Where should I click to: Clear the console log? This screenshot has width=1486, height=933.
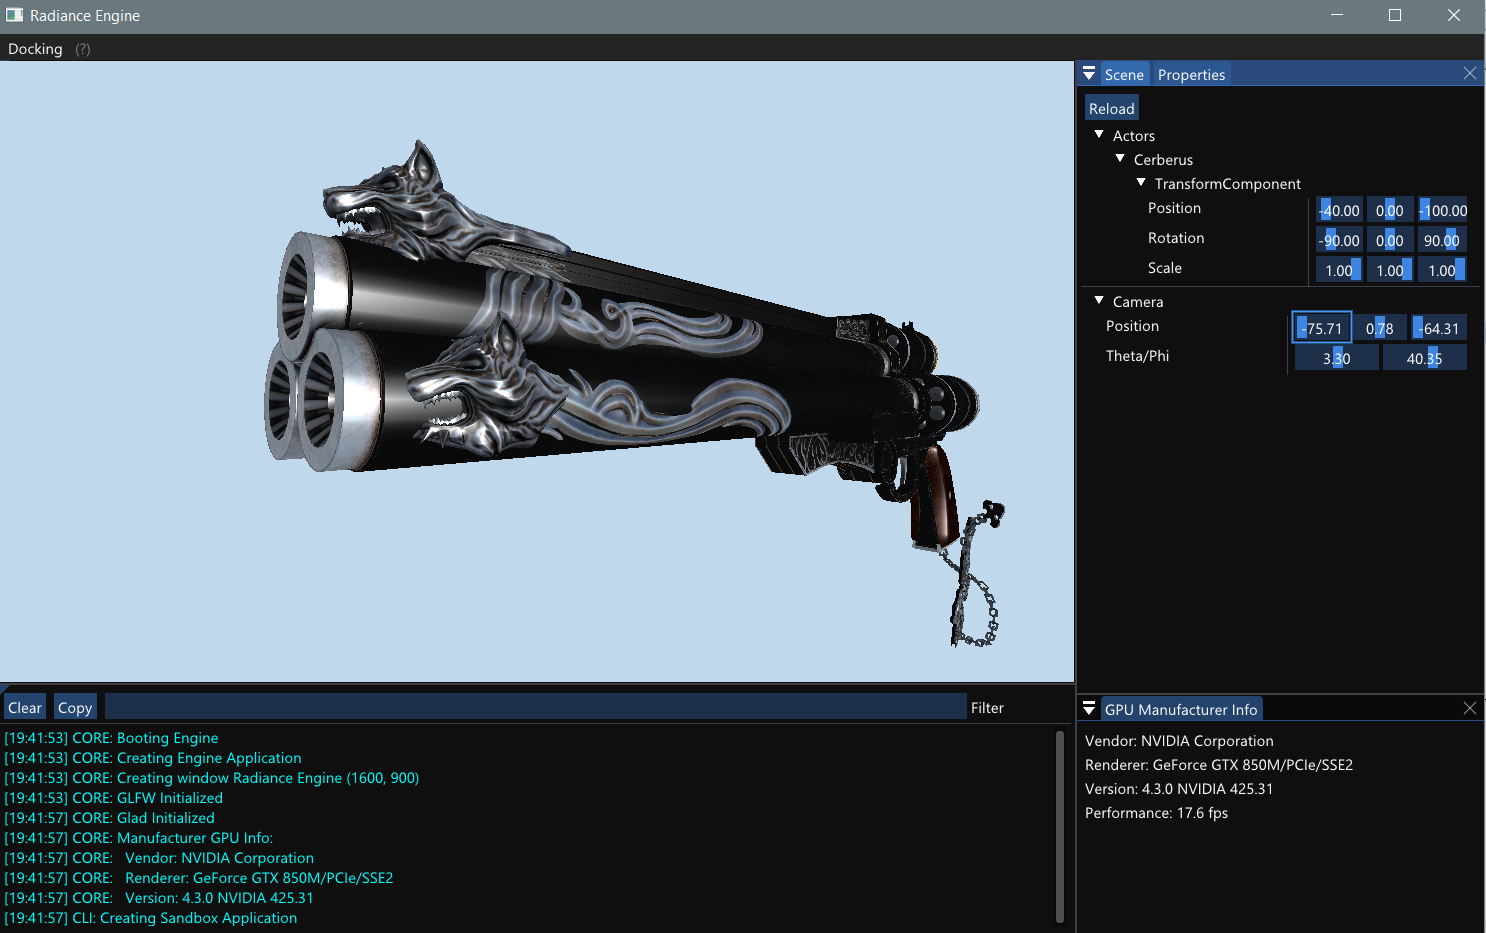pyautogui.click(x=25, y=708)
